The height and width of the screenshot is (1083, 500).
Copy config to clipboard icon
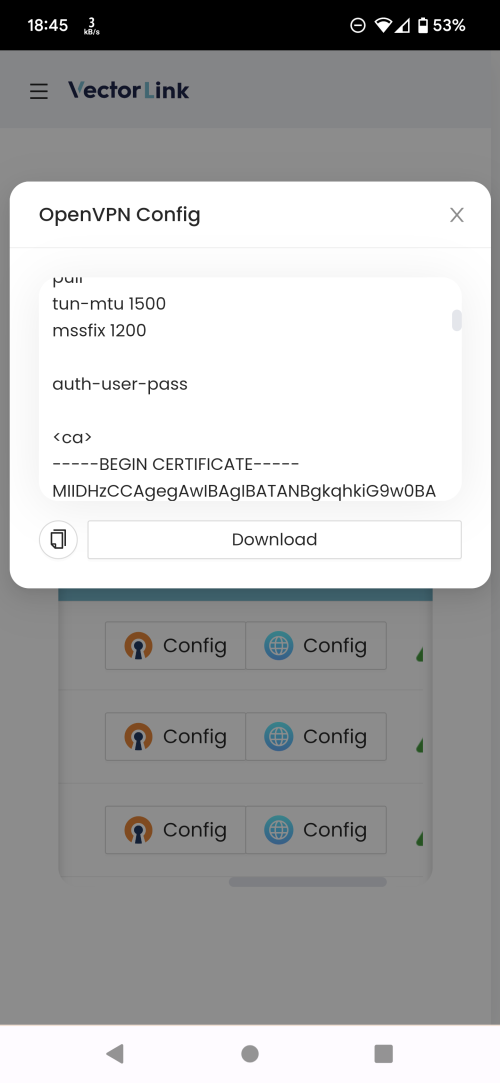point(59,539)
